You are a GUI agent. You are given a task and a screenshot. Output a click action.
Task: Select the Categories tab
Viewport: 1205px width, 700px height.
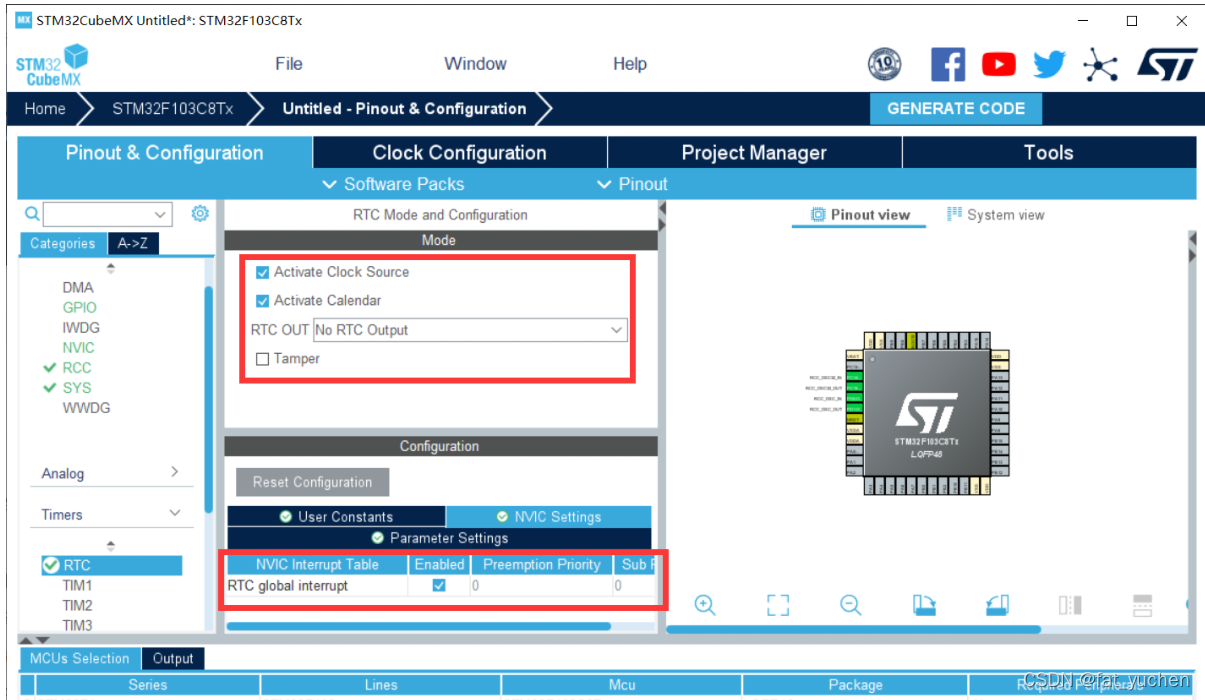(63, 243)
